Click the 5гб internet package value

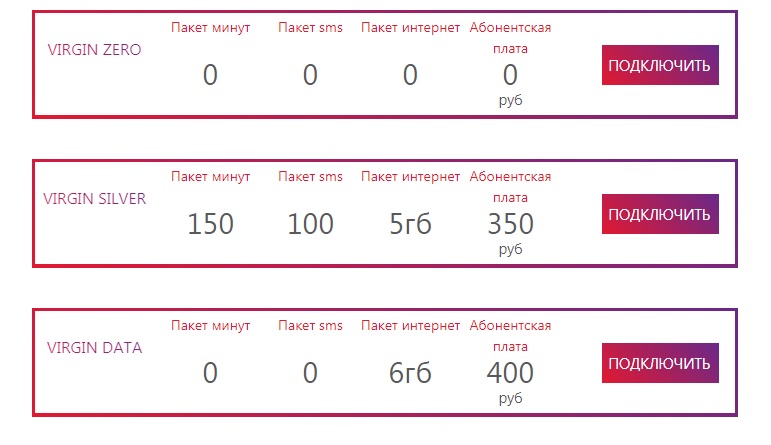(410, 224)
